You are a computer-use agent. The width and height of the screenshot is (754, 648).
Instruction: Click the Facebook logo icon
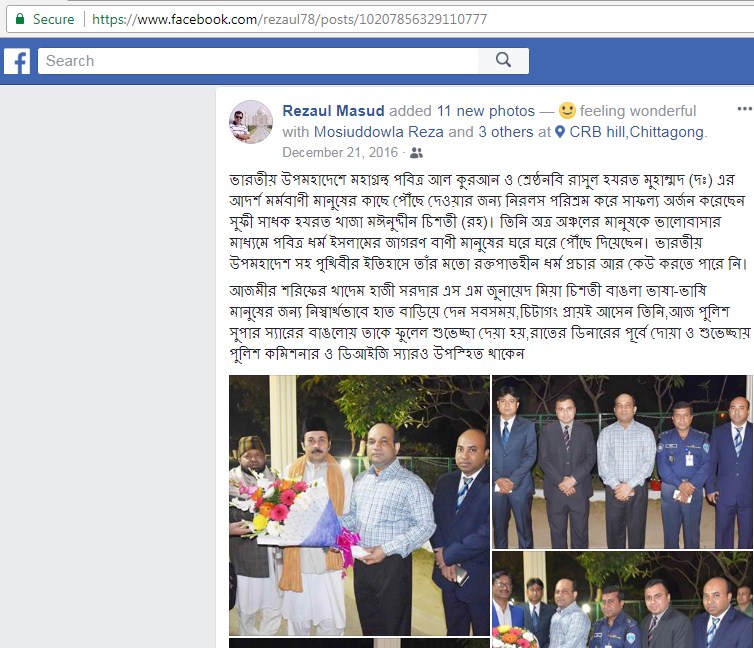tap(17, 61)
